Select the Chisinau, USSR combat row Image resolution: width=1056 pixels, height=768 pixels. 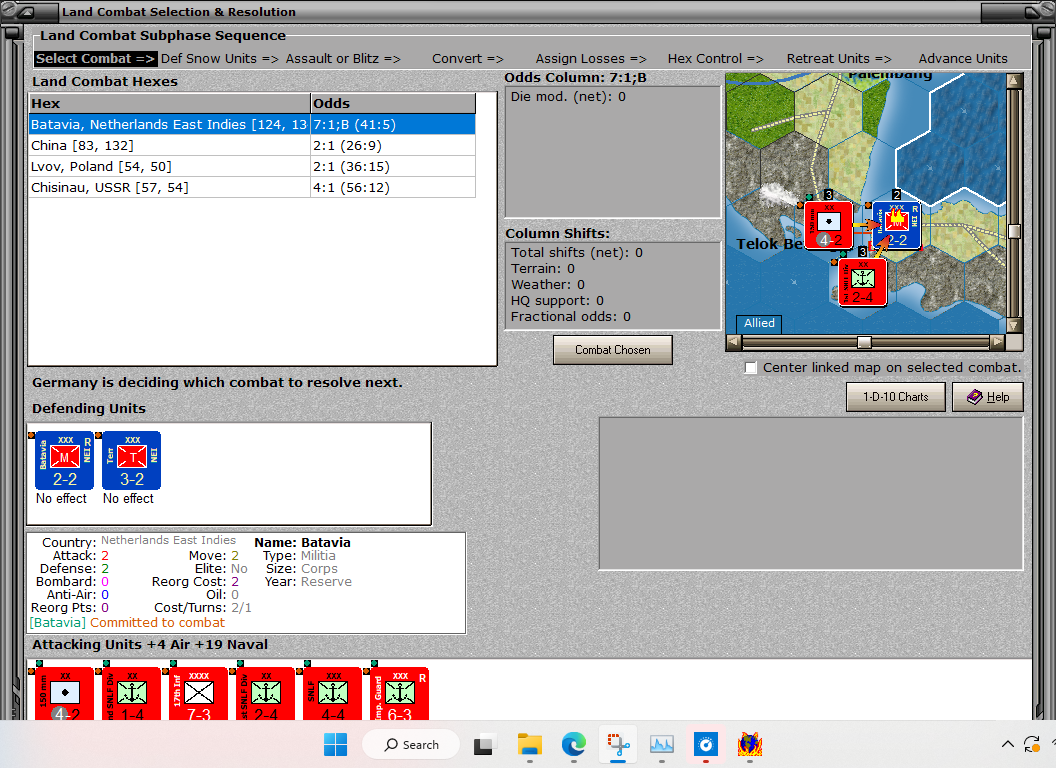[x=252, y=187]
